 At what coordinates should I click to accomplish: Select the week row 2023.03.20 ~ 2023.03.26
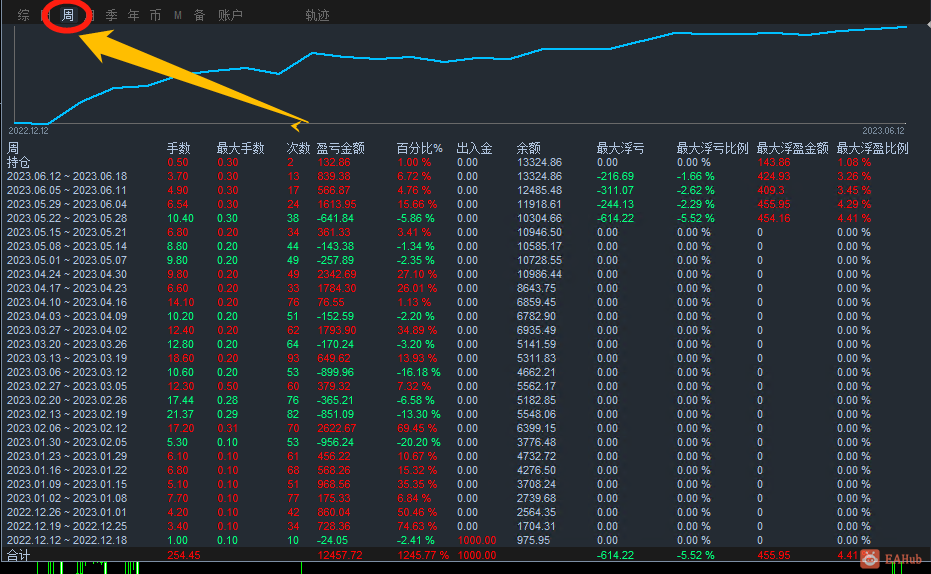[67, 344]
